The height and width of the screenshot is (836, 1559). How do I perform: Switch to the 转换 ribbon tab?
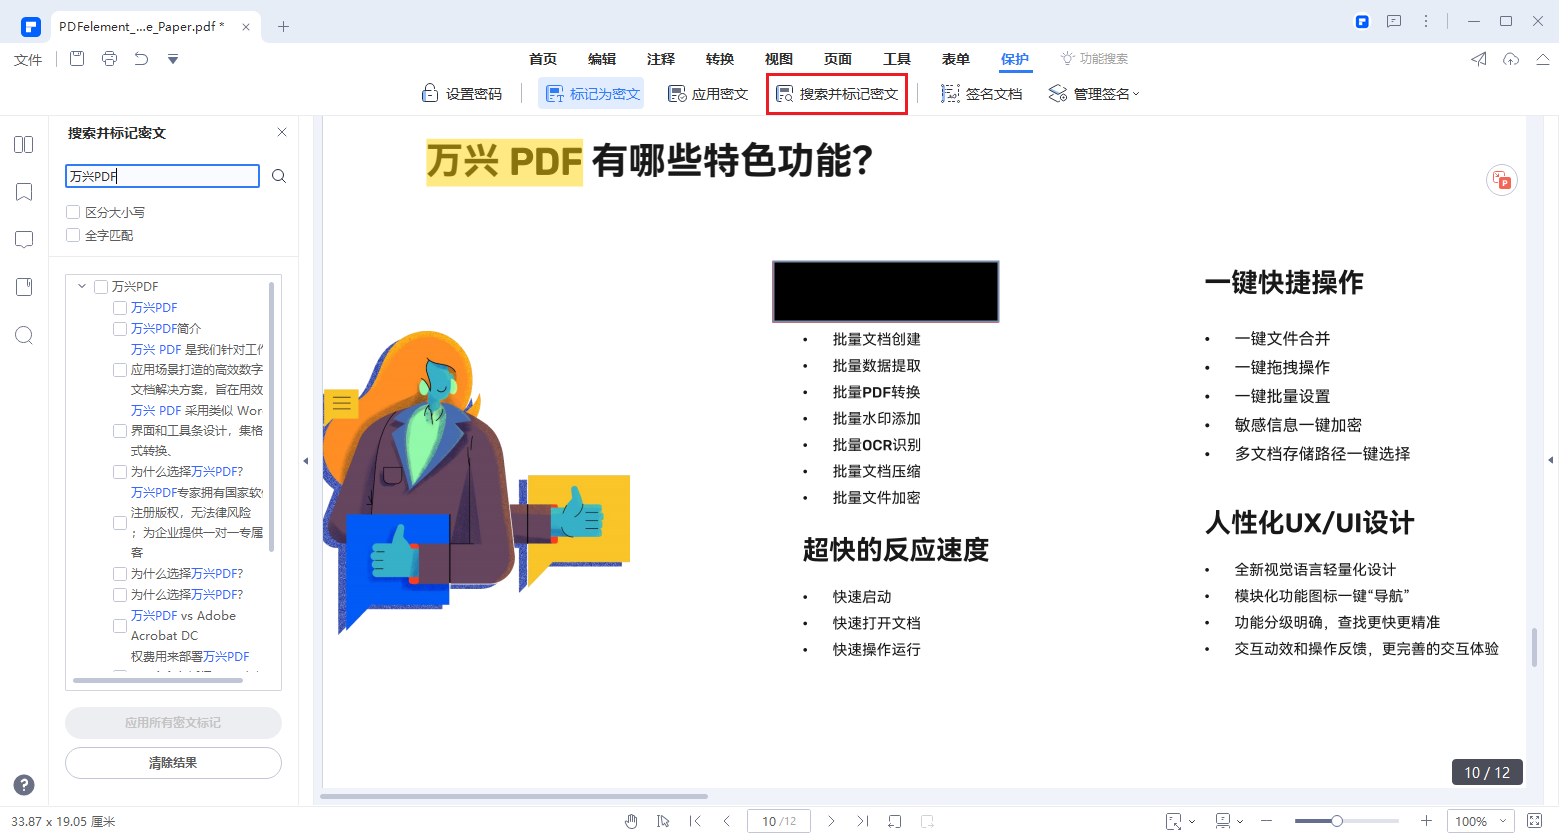click(x=719, y=58)
